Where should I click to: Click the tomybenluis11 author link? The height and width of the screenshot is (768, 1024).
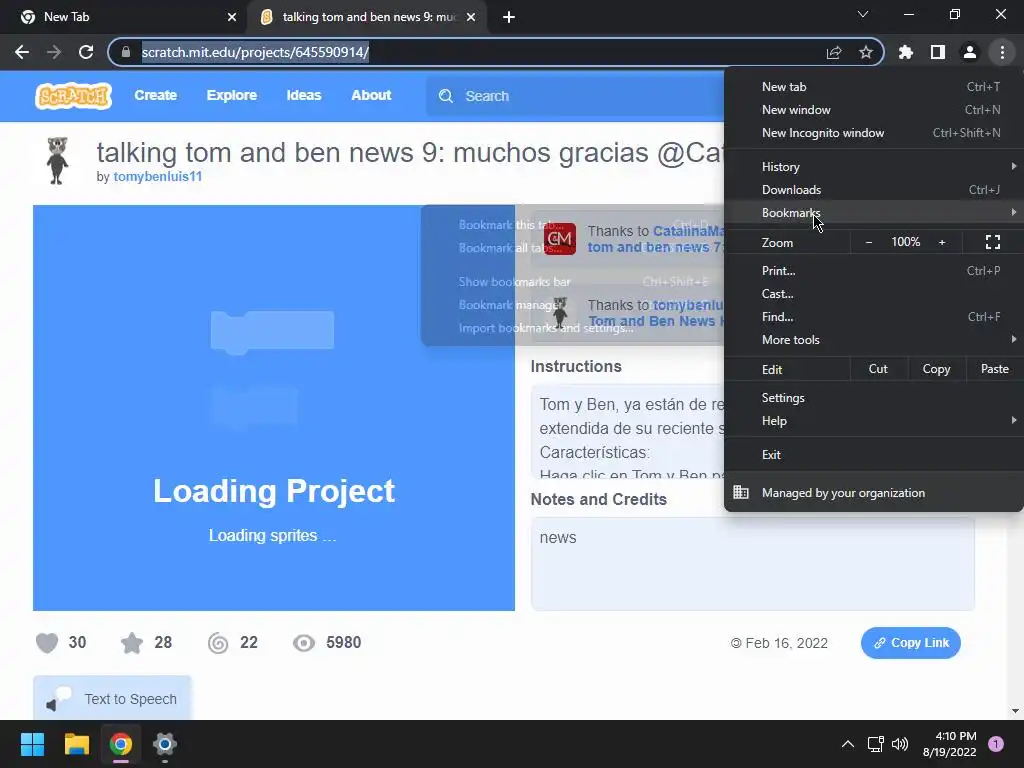(157, 176)
